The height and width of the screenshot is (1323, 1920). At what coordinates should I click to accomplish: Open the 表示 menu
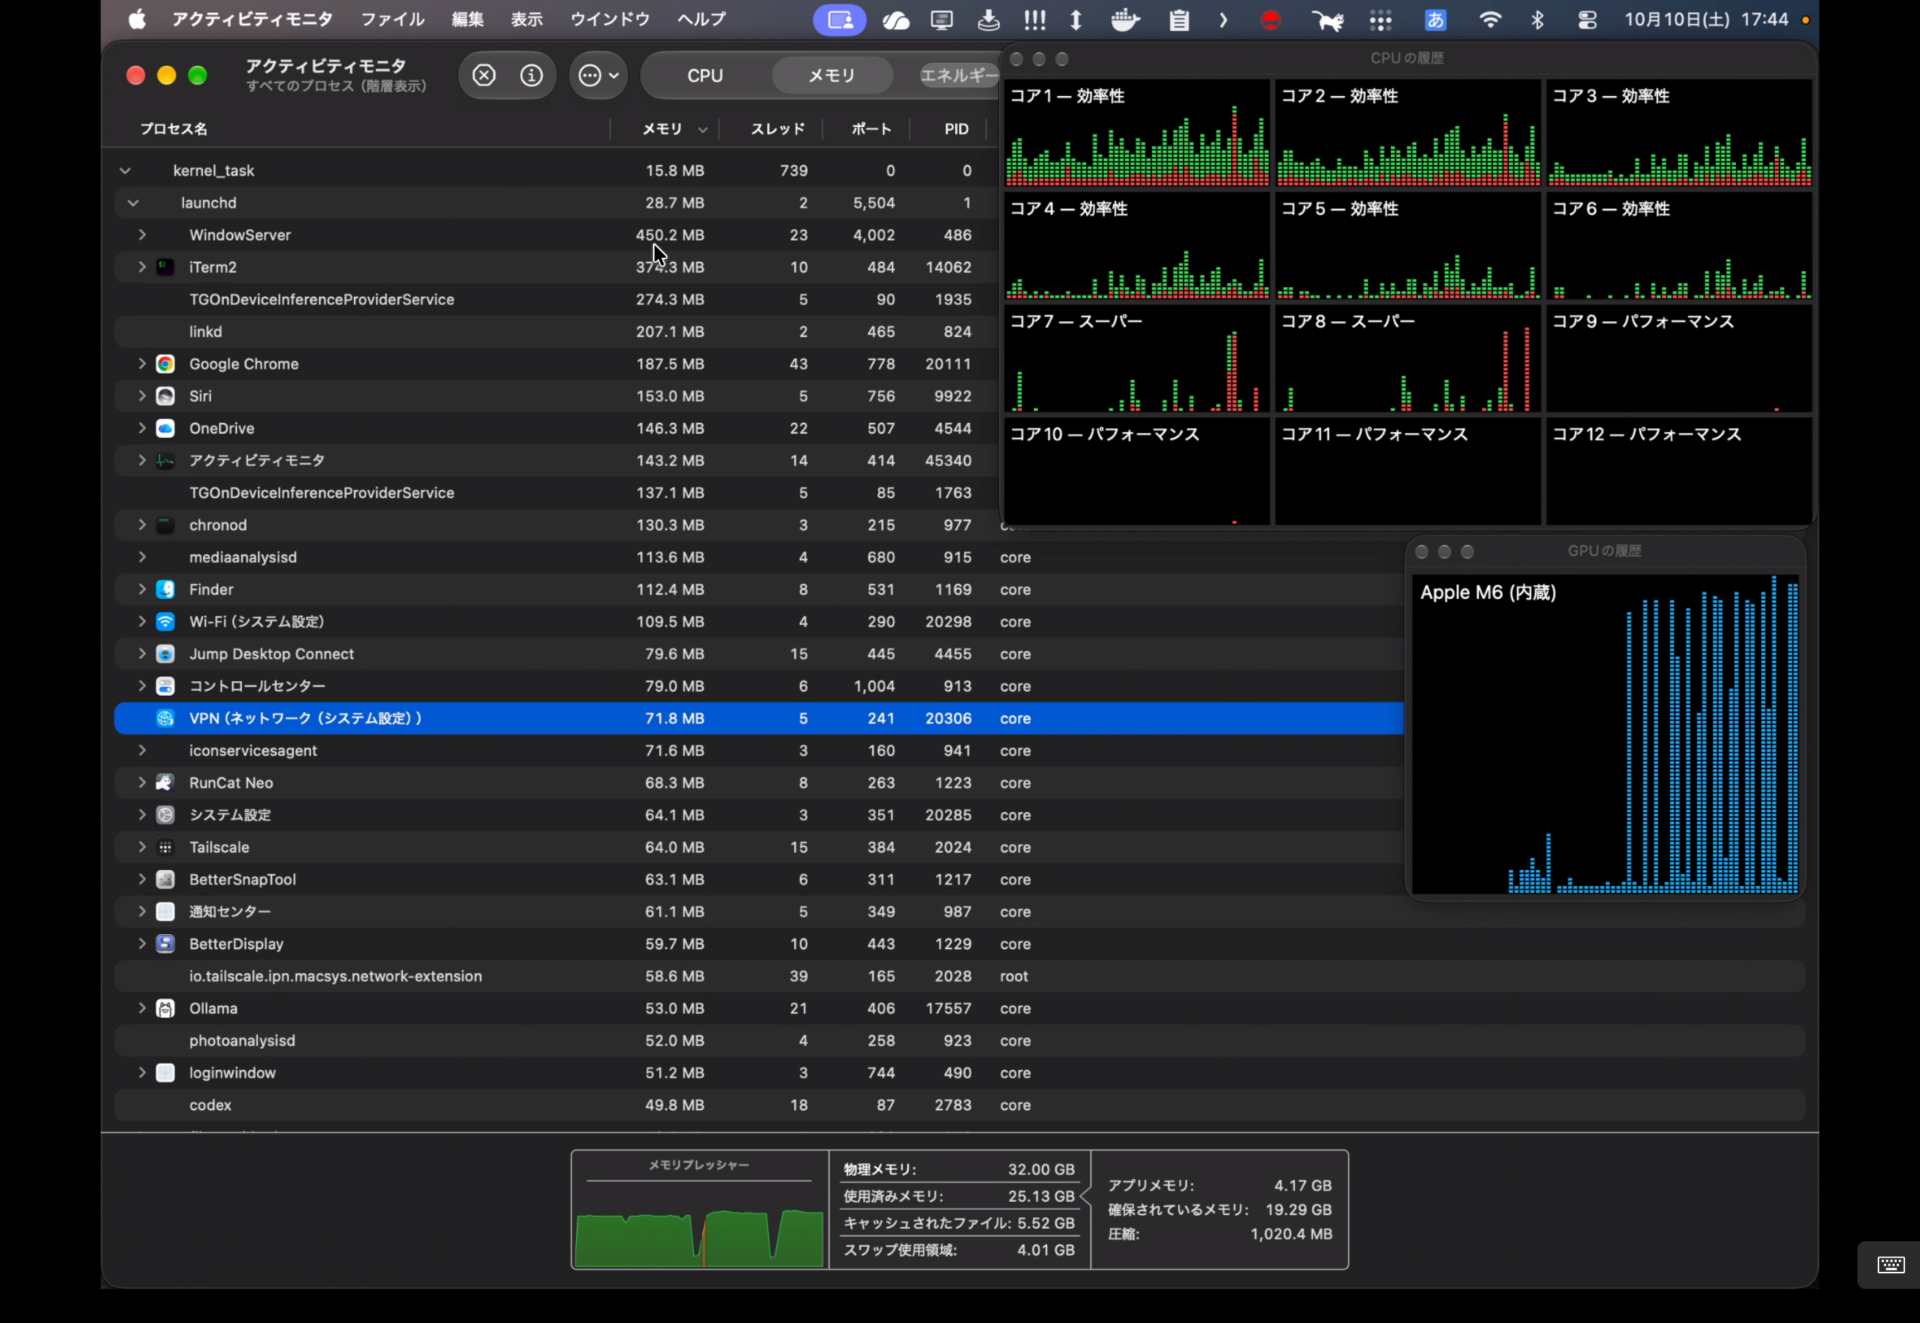pos(526,19)
